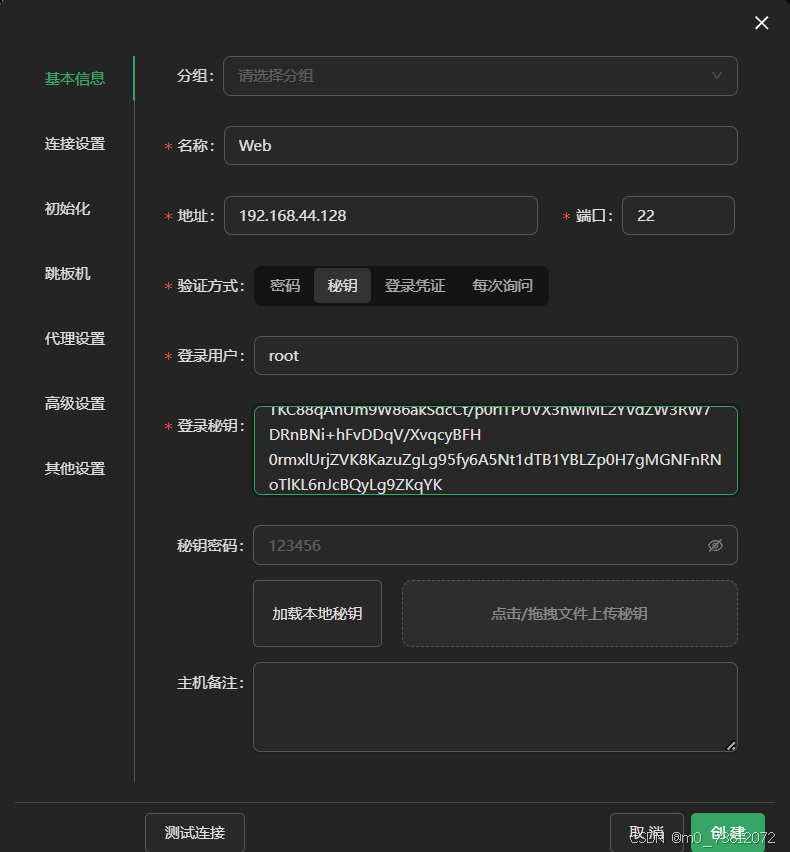Focus the key password input field
This screenshot has height=852, width=790.
coord(496,545)
